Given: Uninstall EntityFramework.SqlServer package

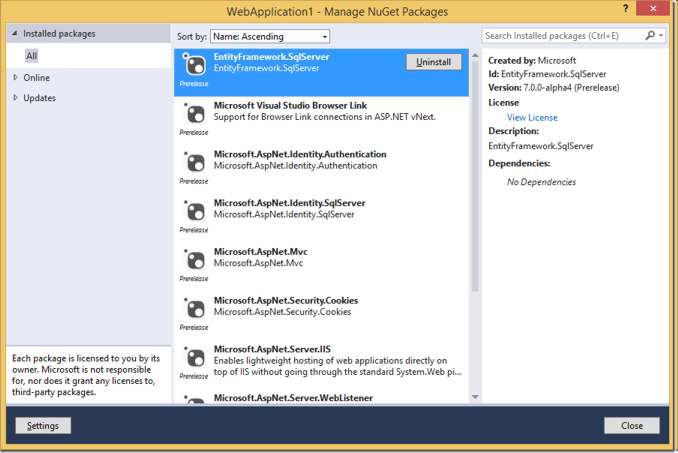Looking at the screenshot, I should tap(433, 62).
